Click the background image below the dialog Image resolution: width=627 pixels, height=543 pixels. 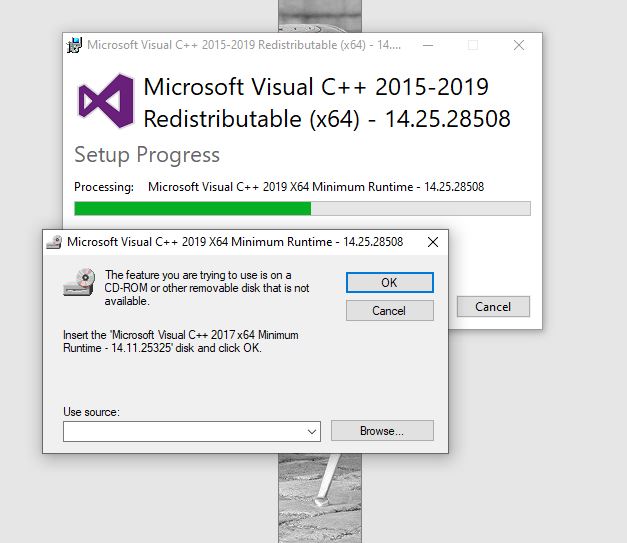[320, 498]
